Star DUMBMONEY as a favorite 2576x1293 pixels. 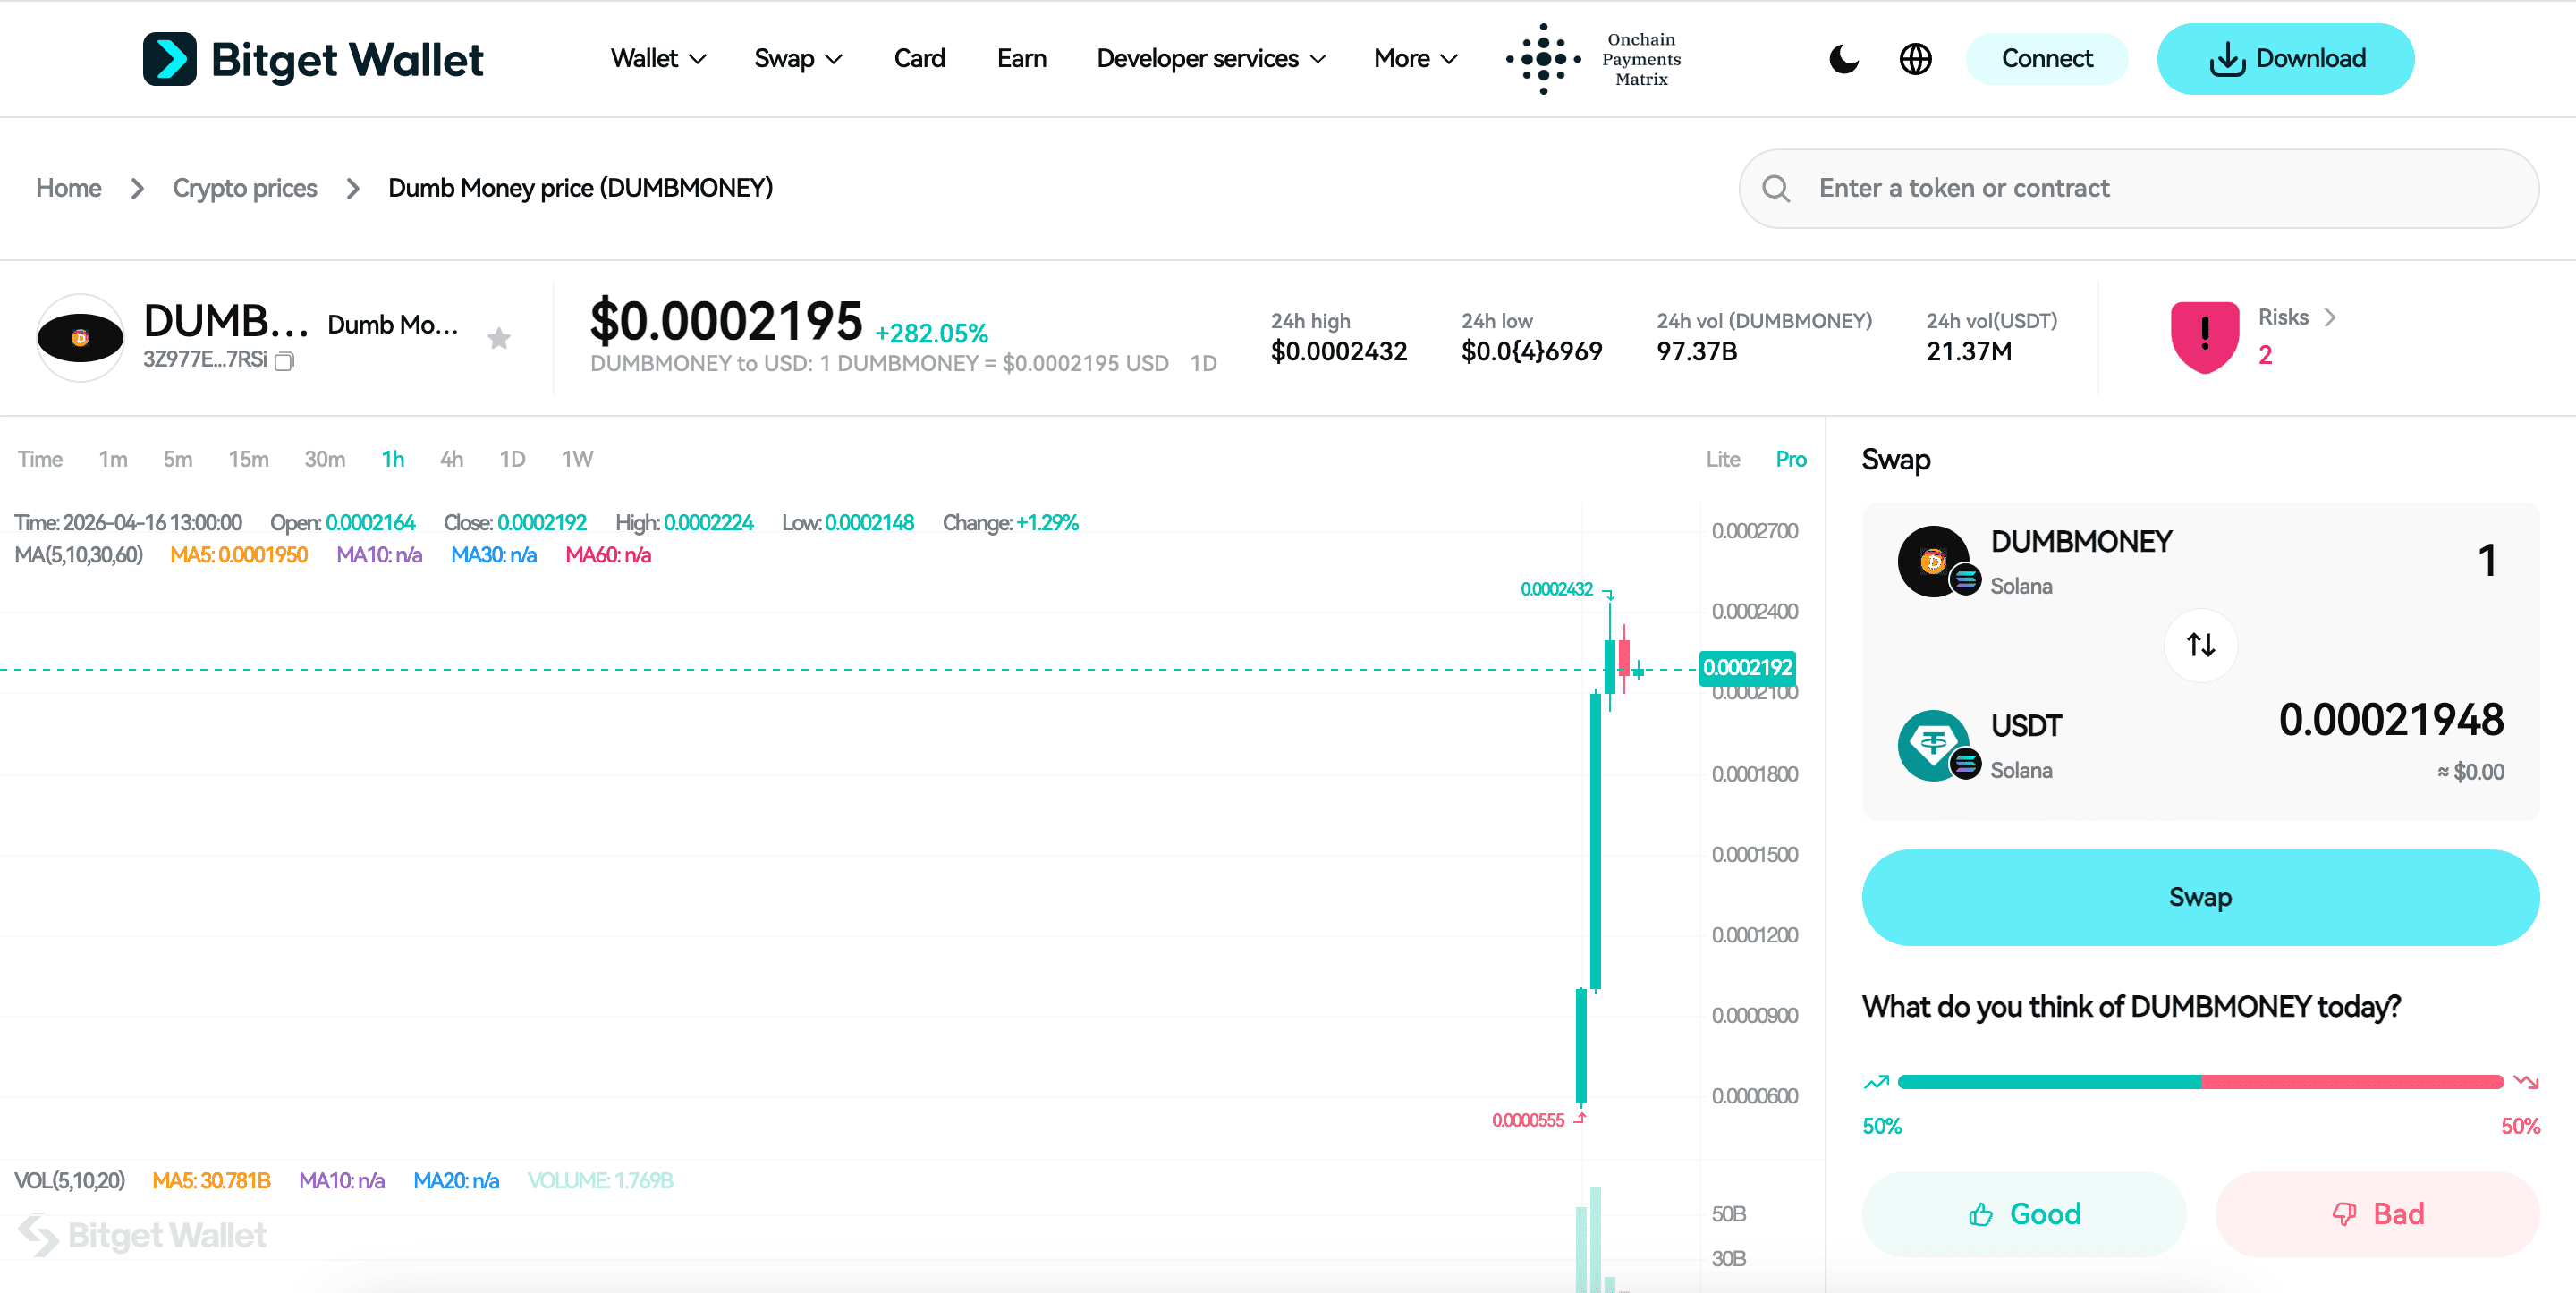pyautogui.click(x=498, y=338)
